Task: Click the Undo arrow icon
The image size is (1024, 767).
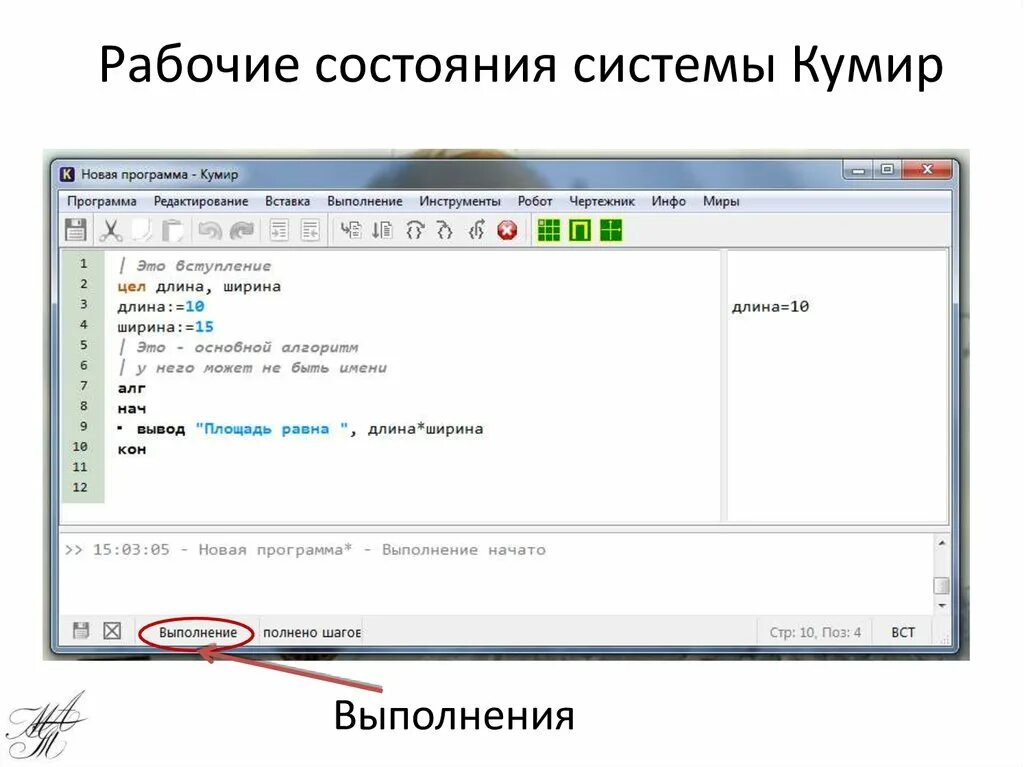Action: click(210, 231)
